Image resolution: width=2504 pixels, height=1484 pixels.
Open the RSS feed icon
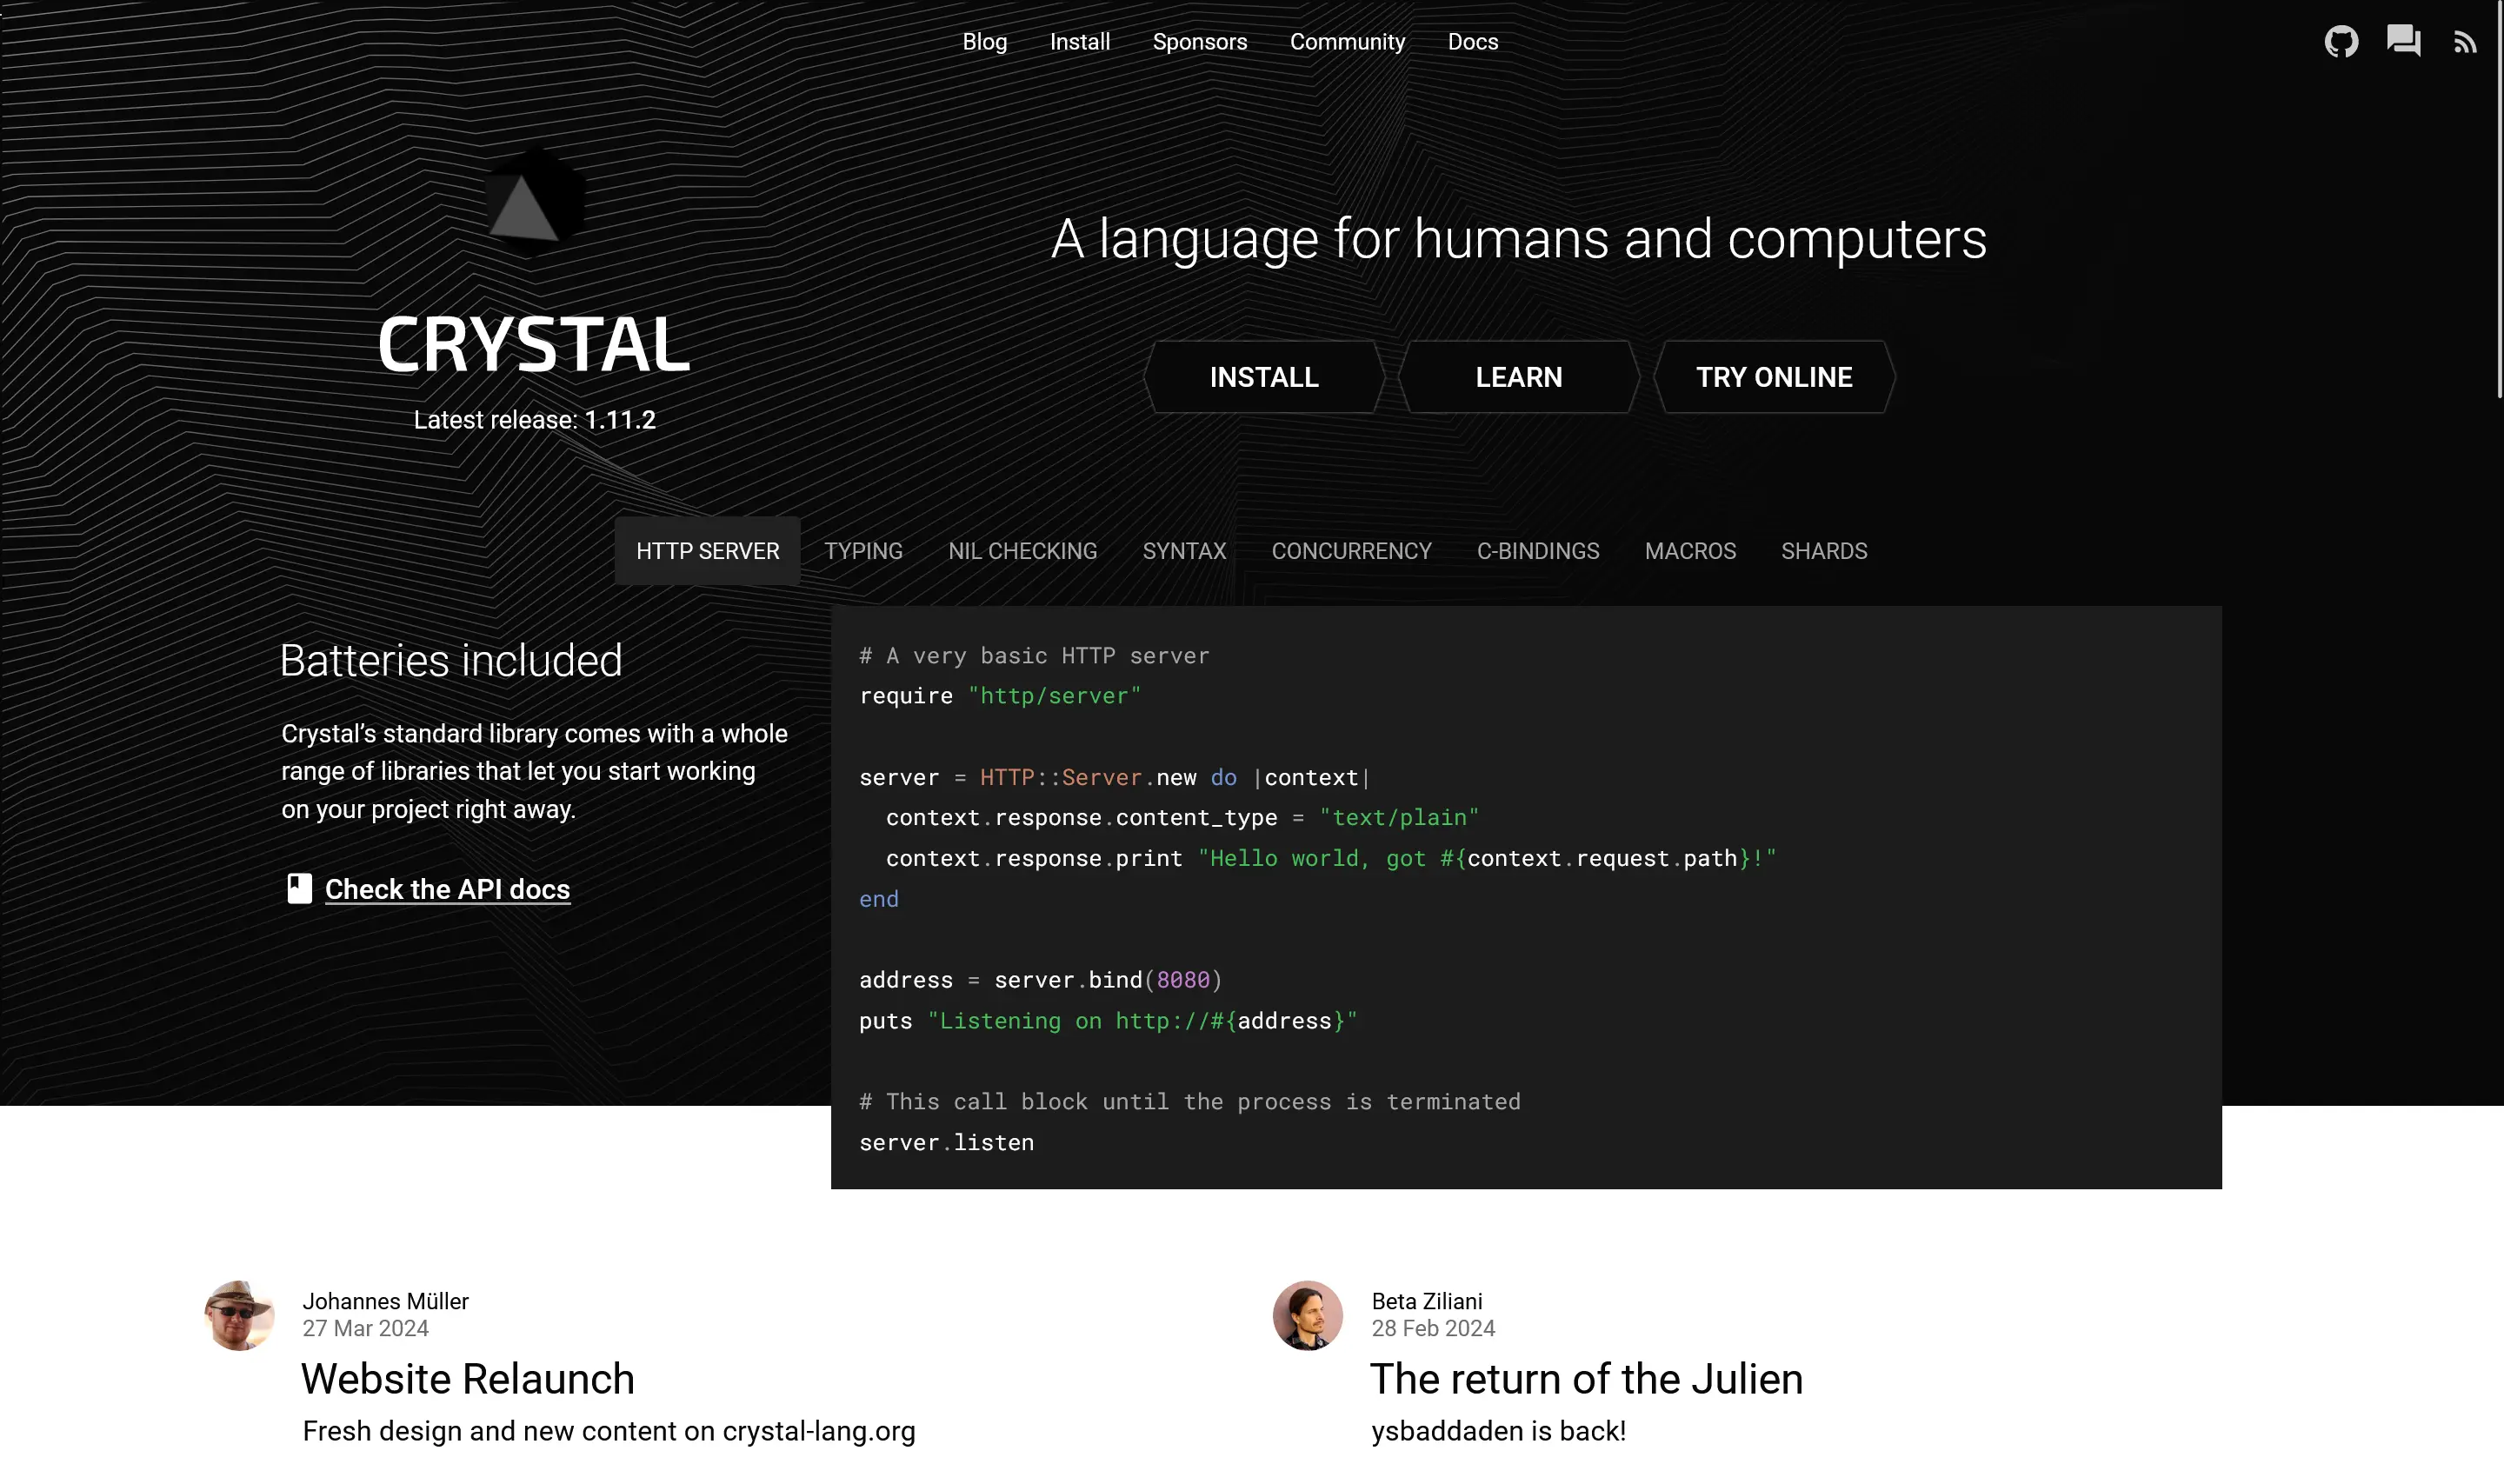tap(2465, 43)
